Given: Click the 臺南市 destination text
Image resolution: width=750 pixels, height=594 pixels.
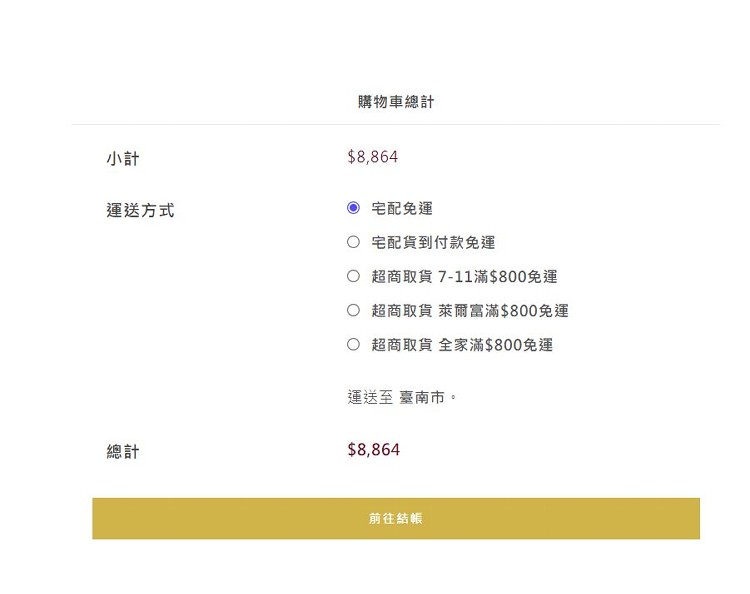Looking at the screenshot, I should [x=422, y=397].
